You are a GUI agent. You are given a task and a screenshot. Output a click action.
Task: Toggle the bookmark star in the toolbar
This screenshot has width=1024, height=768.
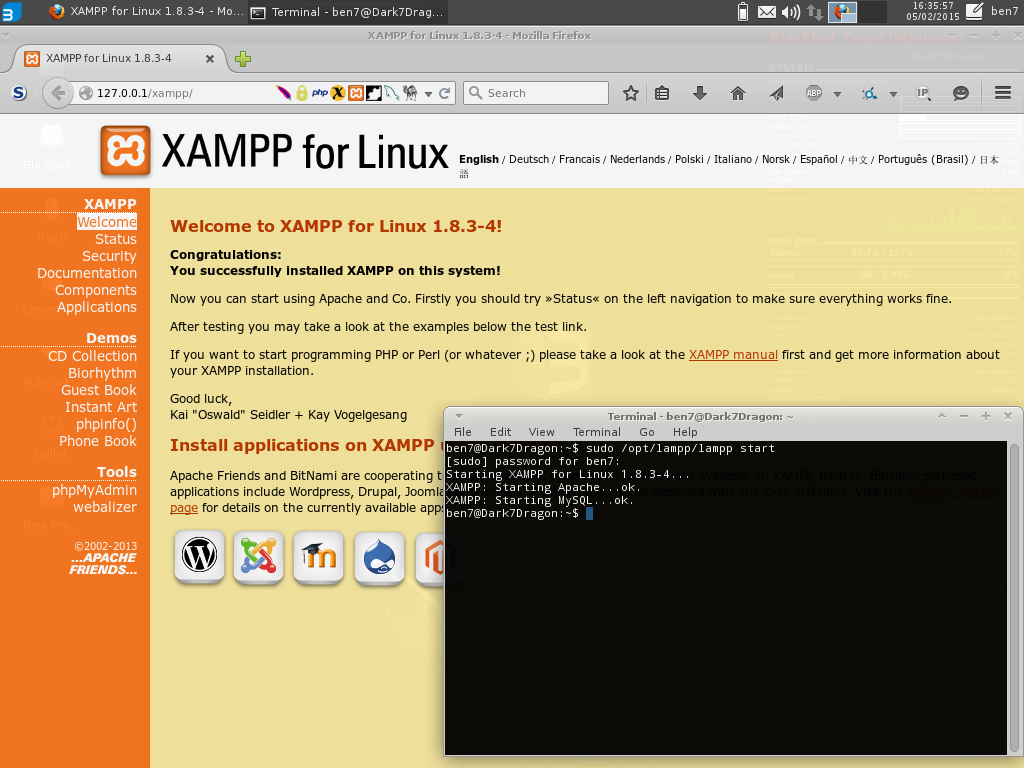631,92
